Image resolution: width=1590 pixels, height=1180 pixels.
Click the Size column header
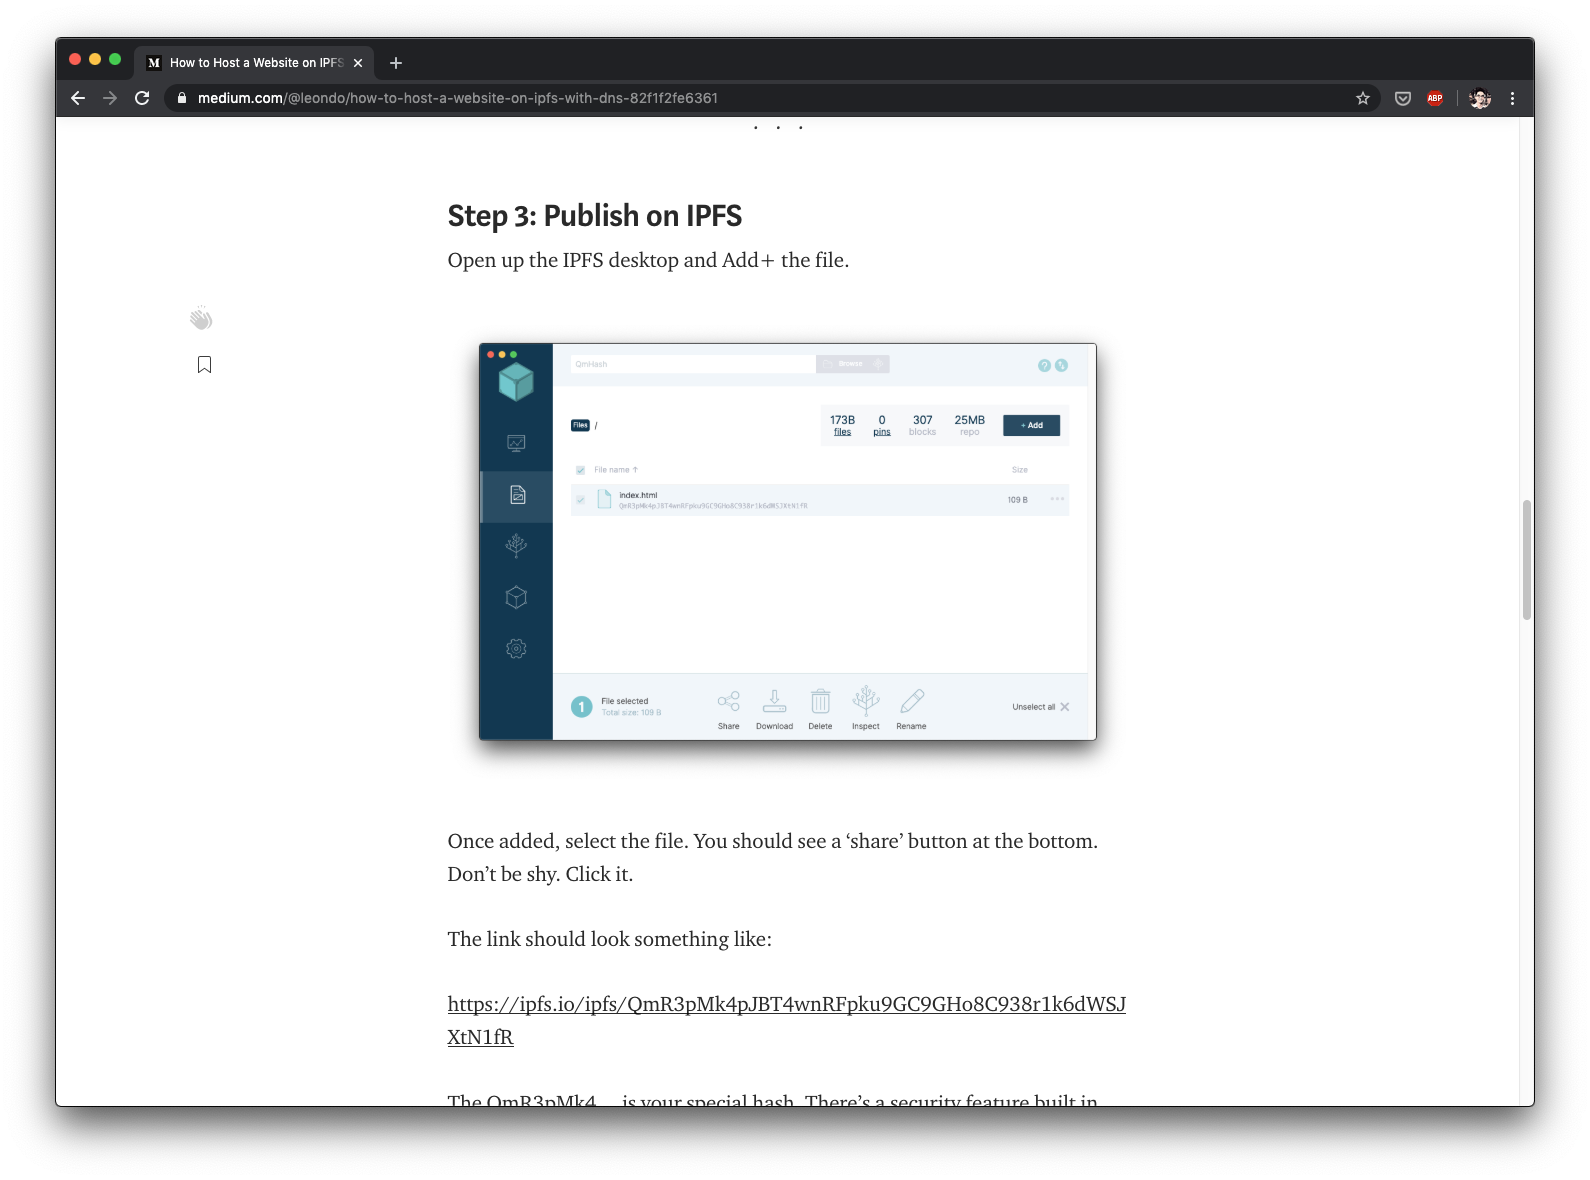1019,470
